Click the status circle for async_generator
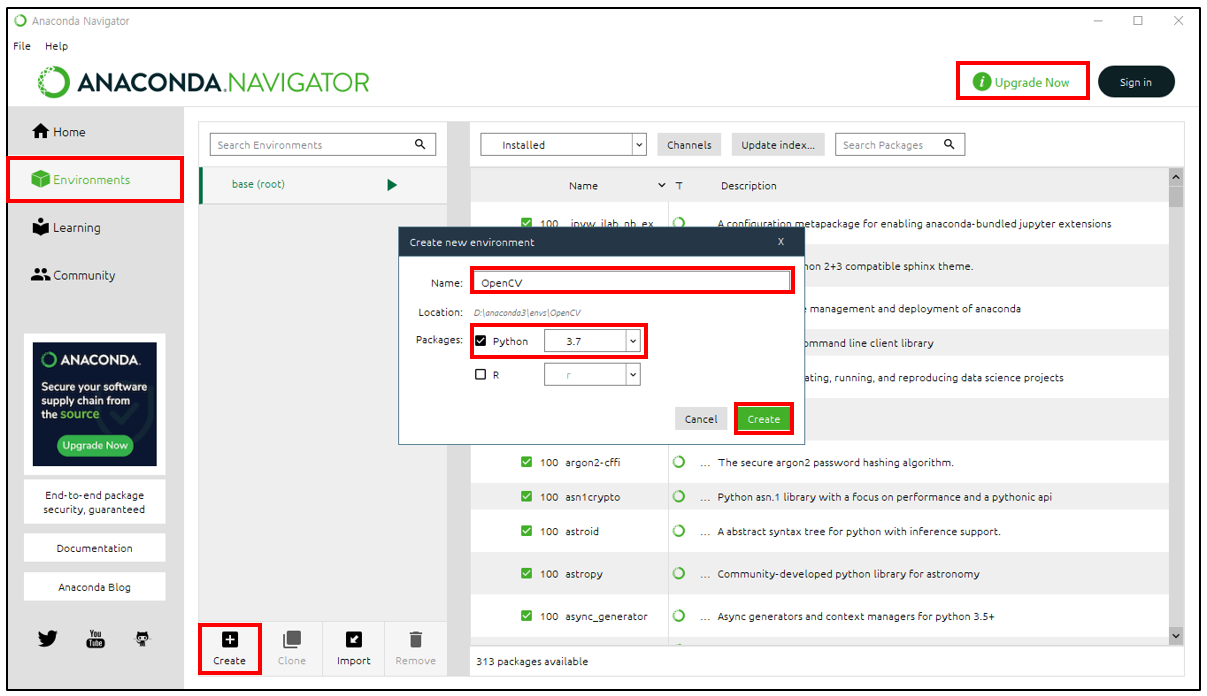Screen dimensions: 1207x696 [x=679, y=615]
